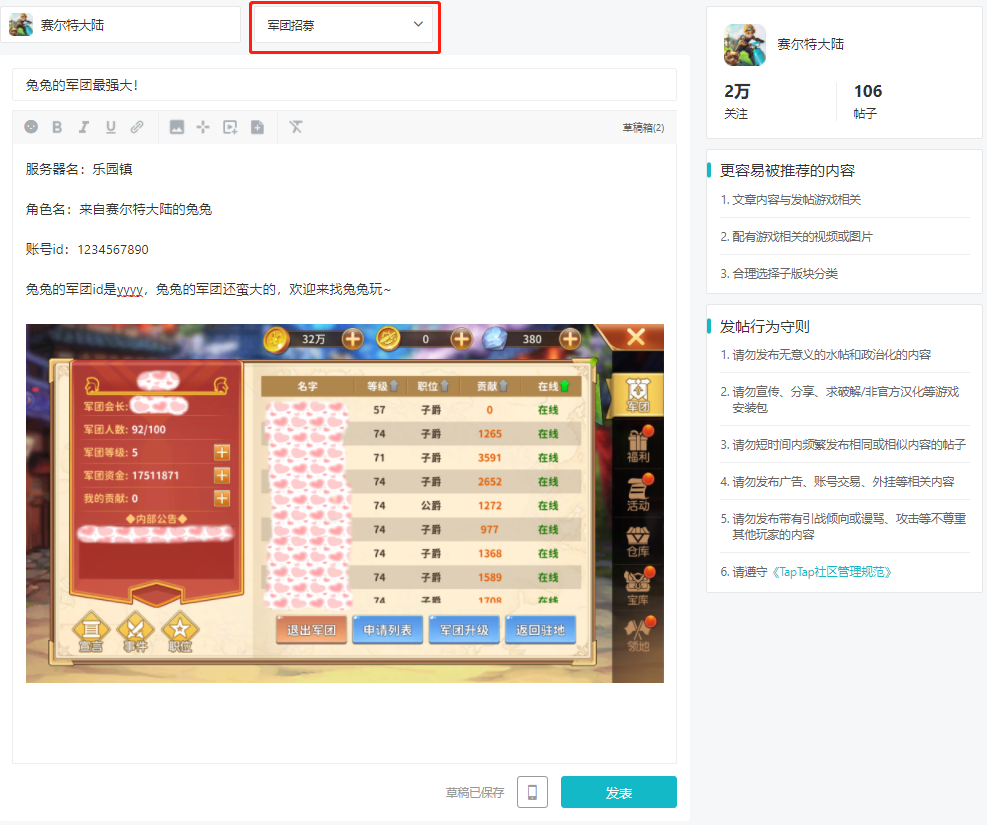Open the 宝库 side icon
The width and height of the screenshot is (987, 825).
638,588
